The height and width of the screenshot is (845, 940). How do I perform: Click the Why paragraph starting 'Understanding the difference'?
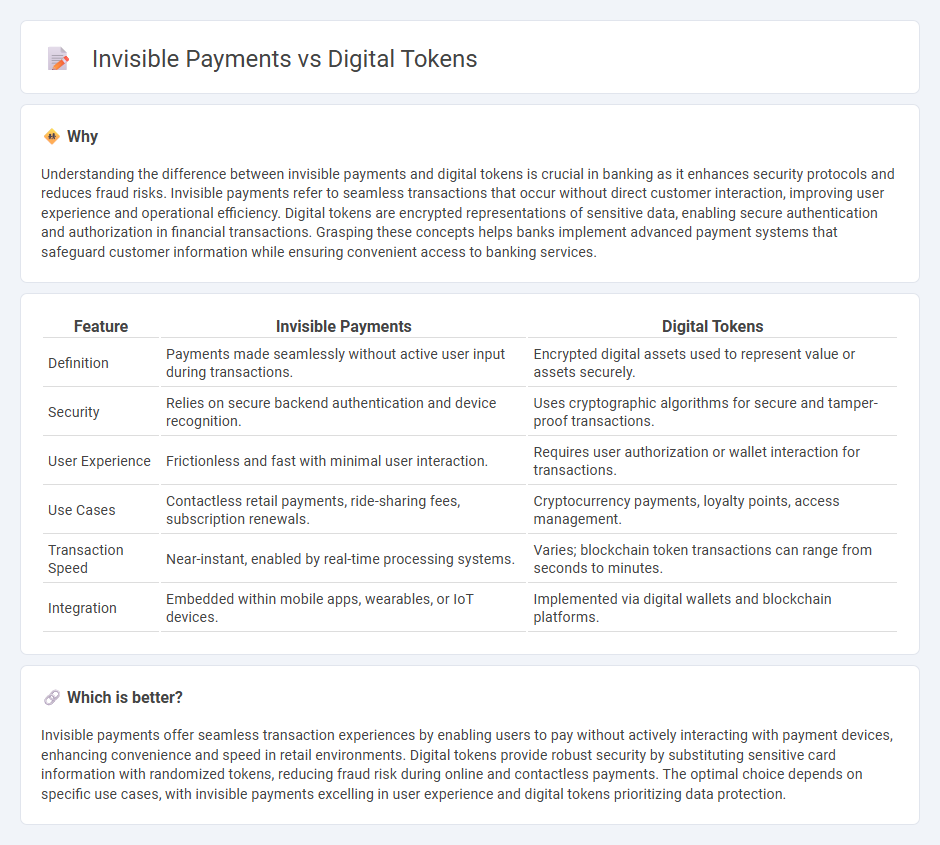pos(468,213)
